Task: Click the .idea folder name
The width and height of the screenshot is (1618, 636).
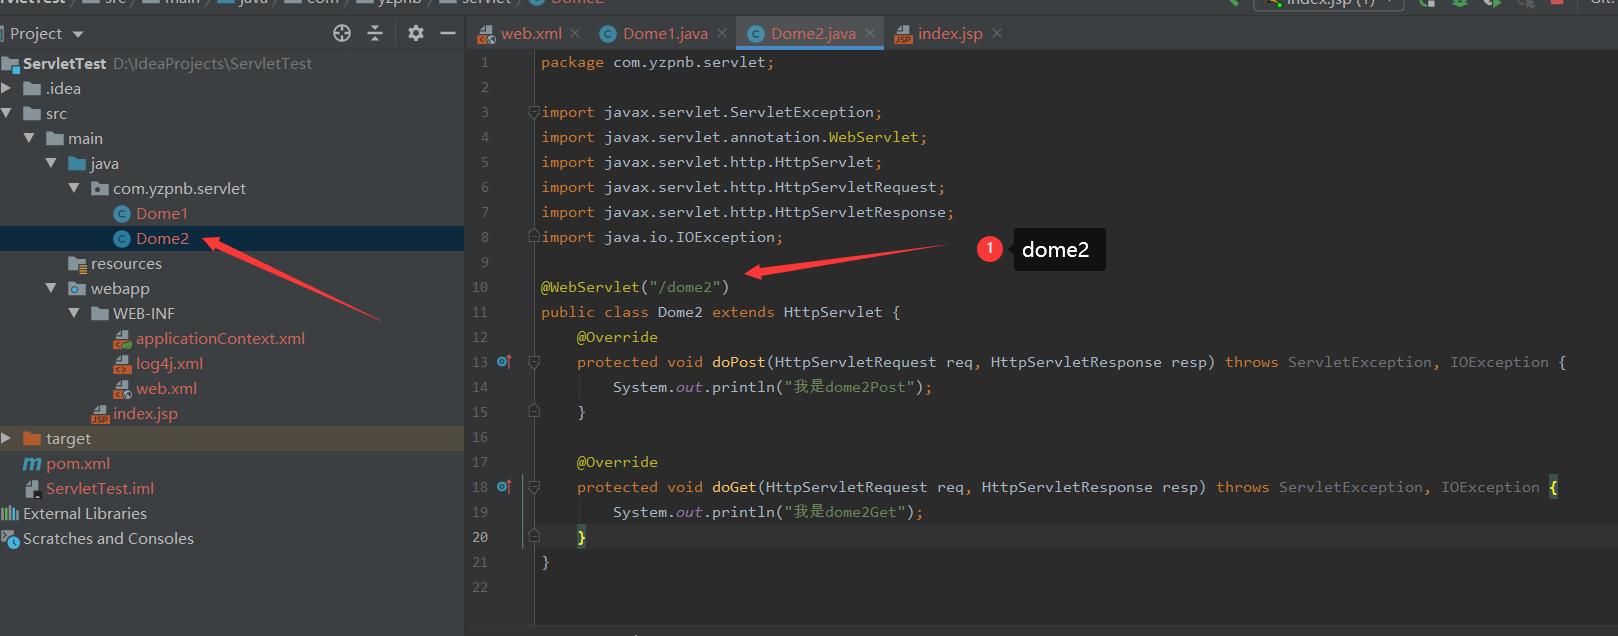Action: tap(63, 88)
